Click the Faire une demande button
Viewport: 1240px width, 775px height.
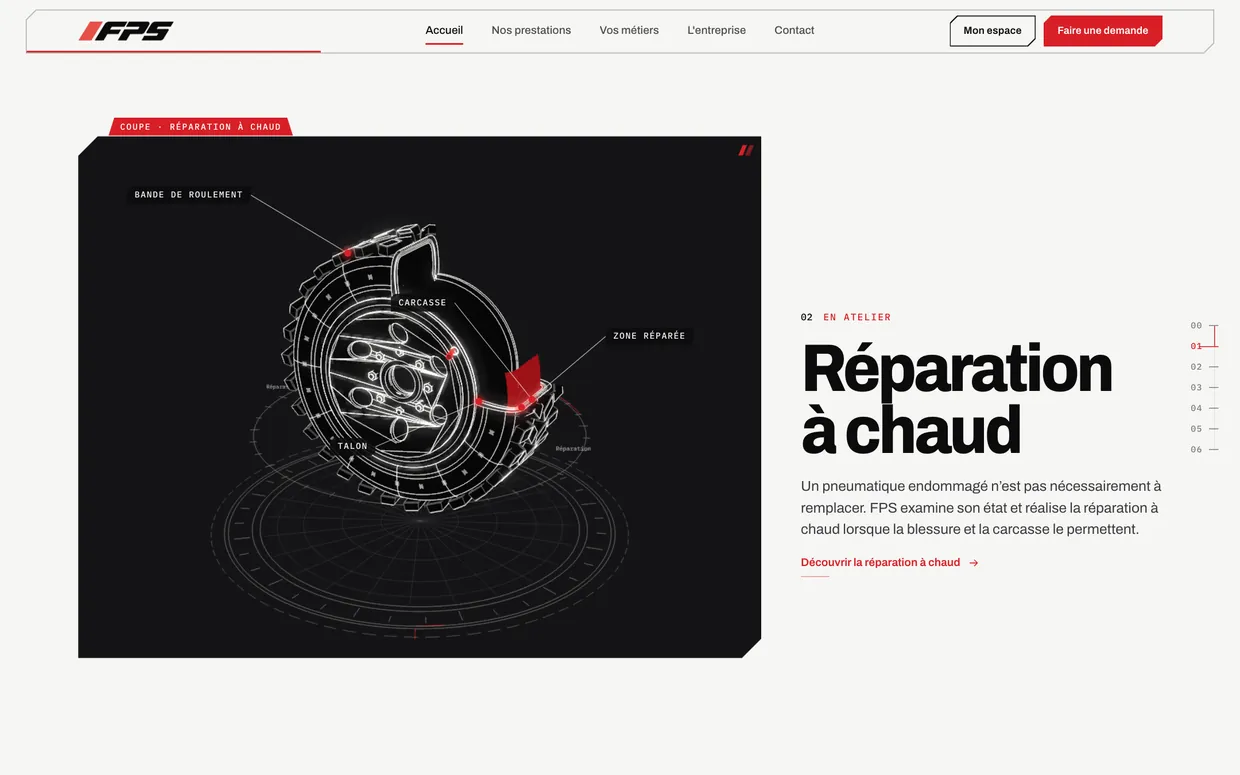[1103, 31]
